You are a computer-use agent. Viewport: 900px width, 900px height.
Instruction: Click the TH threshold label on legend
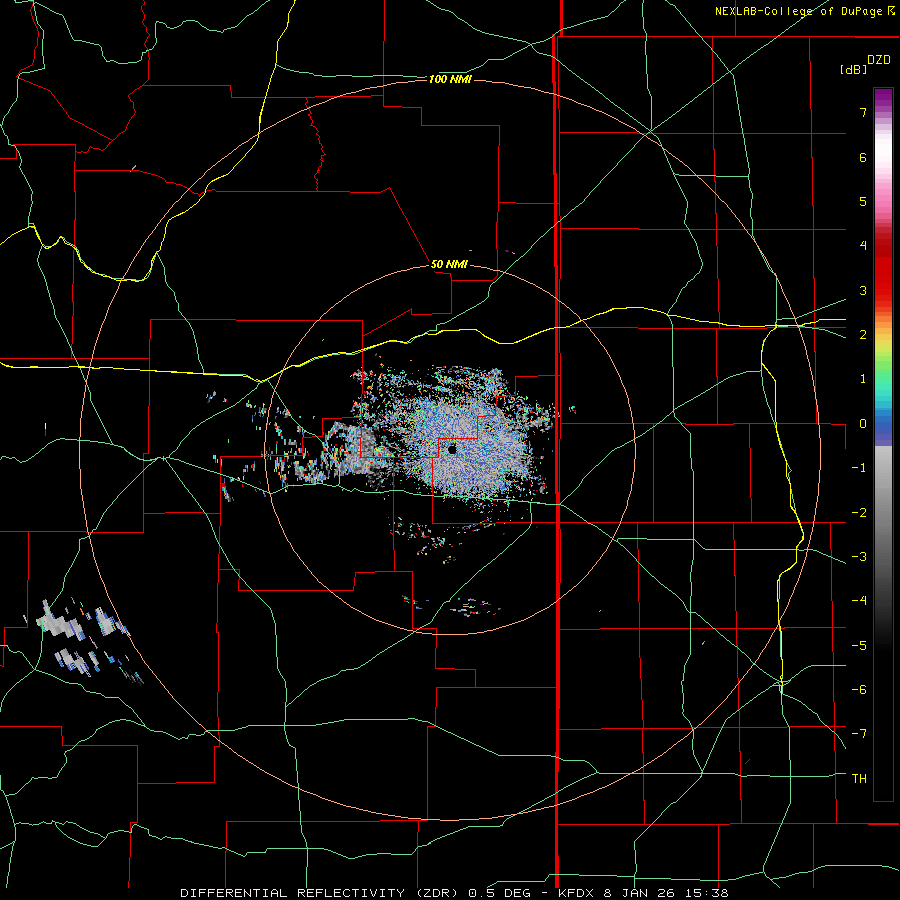pyautogui.click(x=859, y=779)
